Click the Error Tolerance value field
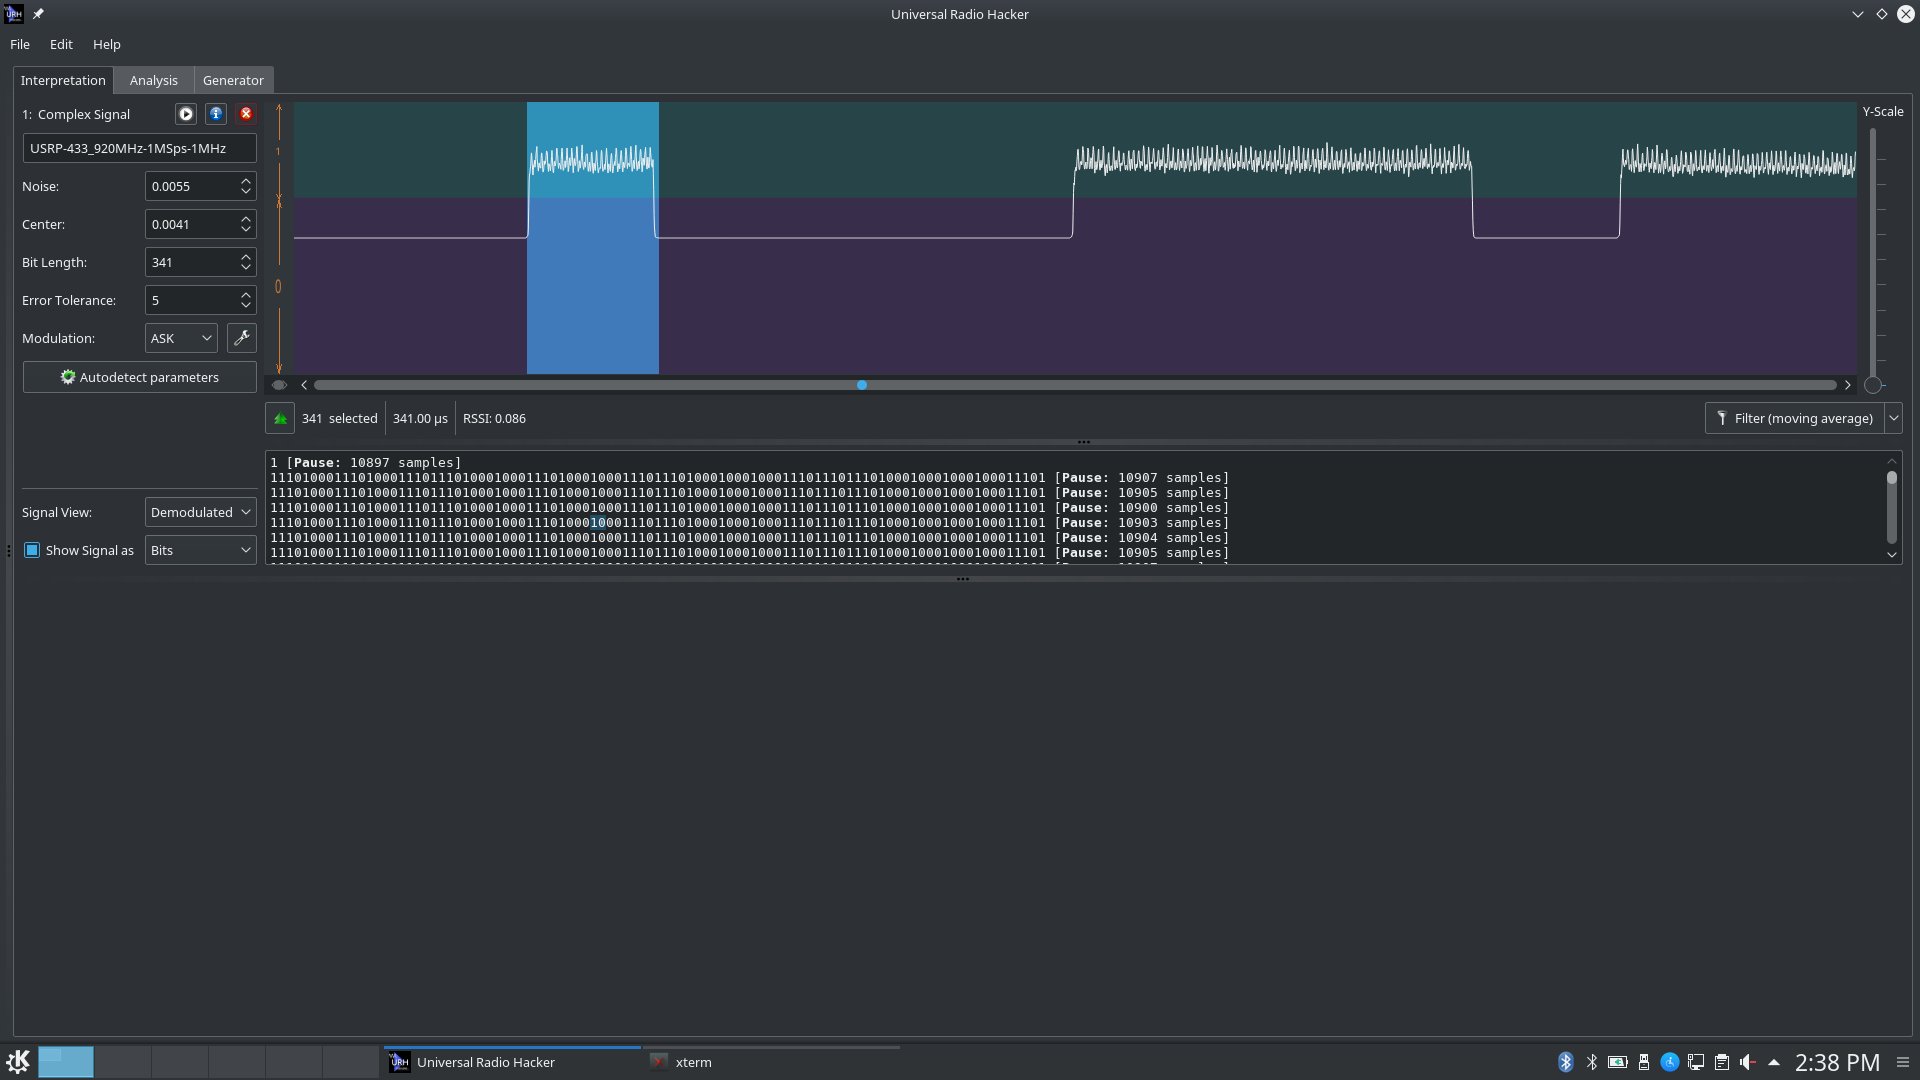Viewport: 1920px width, 1080px height. click(x=190, y=300)
